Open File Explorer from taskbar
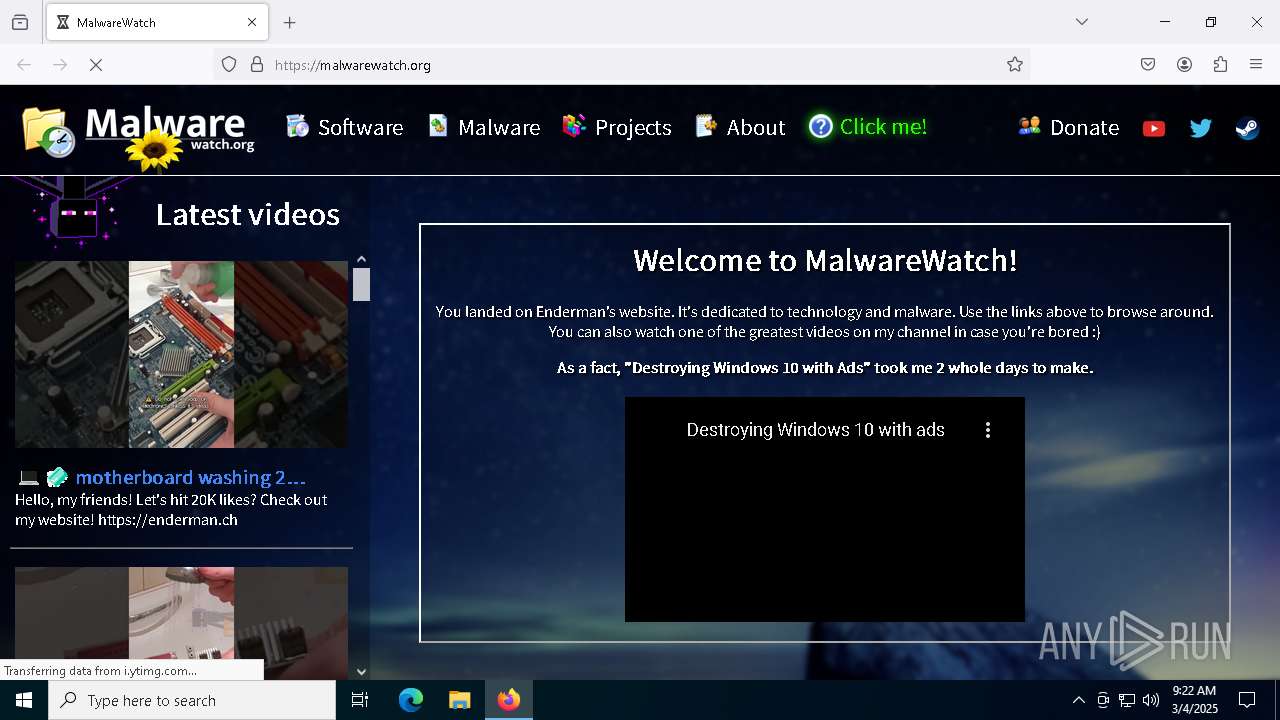 point(460,700)
